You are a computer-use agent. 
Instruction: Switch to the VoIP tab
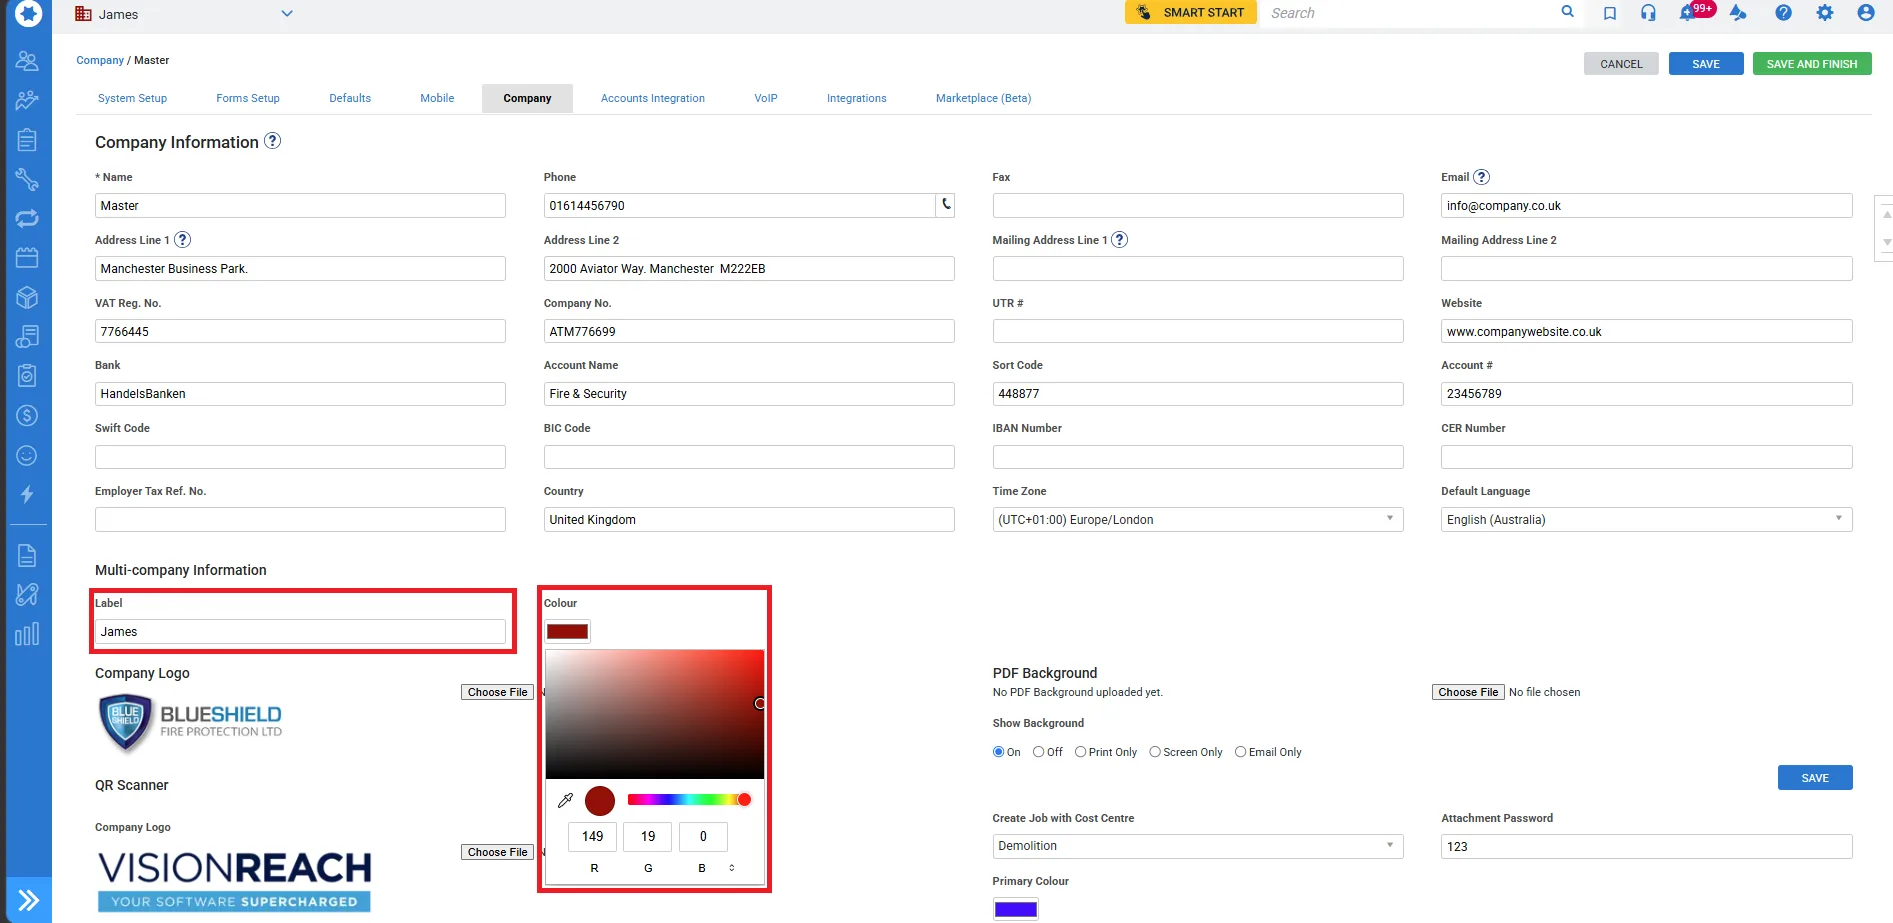click(x=766, y=98)
